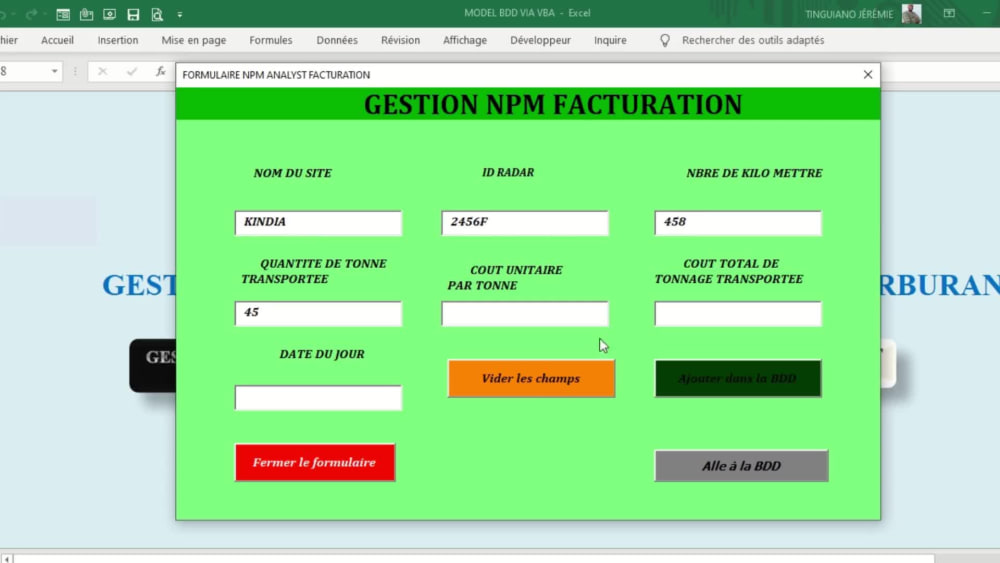Click the lightbulb Tell Me icon
Screen dimensions: 1000x563
665,40
